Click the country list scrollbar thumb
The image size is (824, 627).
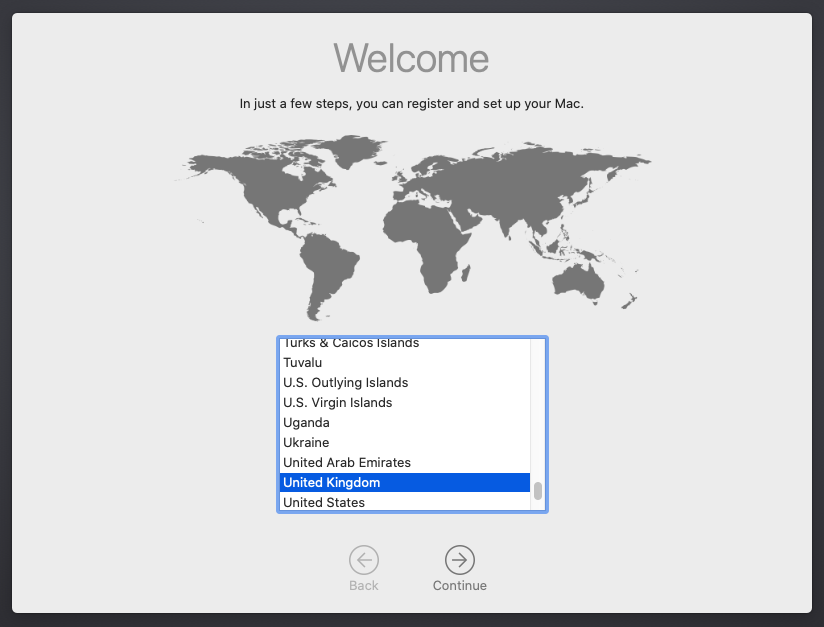point(538,491)
